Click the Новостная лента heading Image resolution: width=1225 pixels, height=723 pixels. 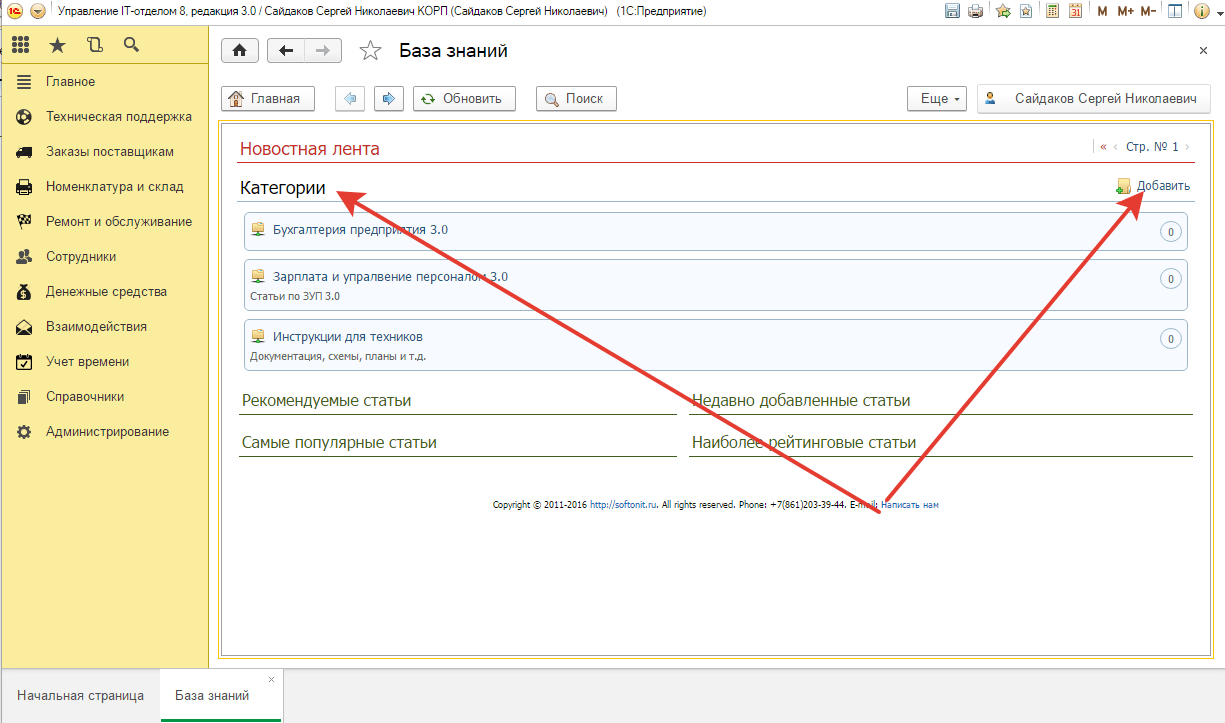pyautogui.click(x=310, y=149)
